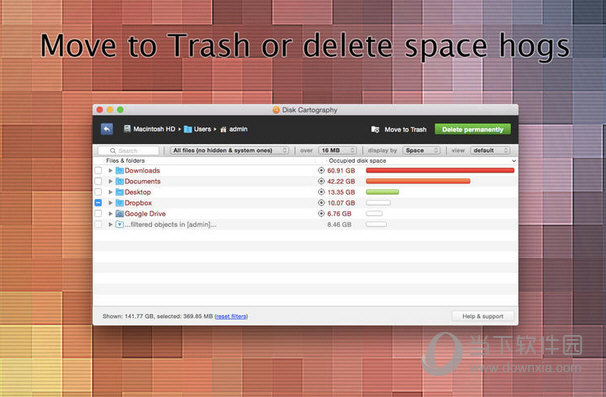Click the Downloads folder name
Viewport: 606px width, 397px height.
[142, 170]
